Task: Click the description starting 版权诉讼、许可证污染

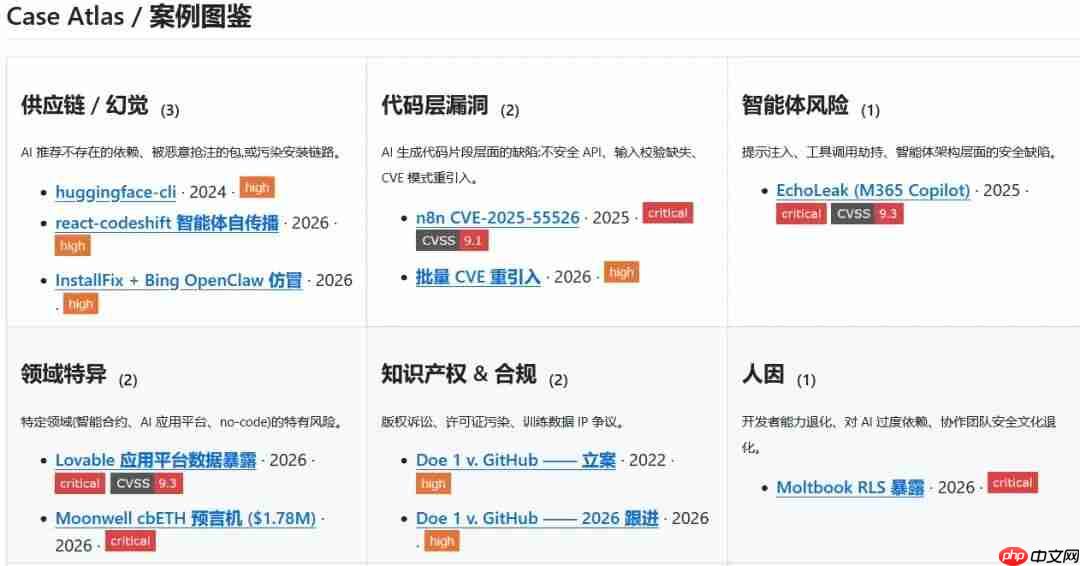Action: pos(503,421)
